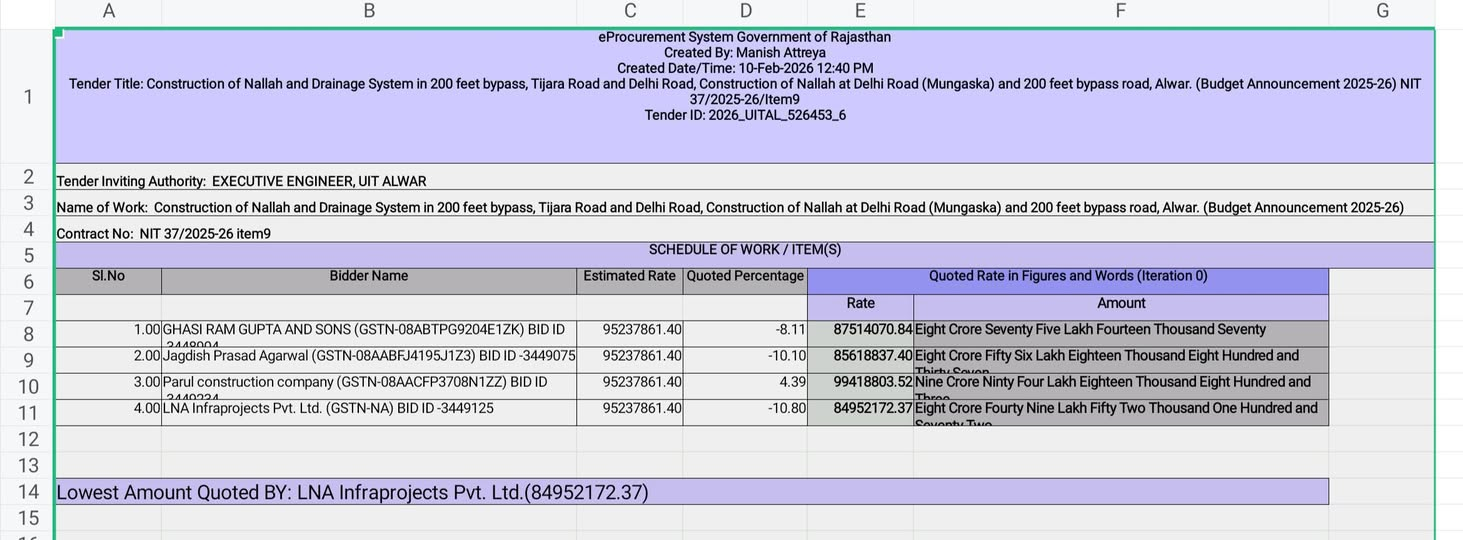Select column B header

point(369,11)
